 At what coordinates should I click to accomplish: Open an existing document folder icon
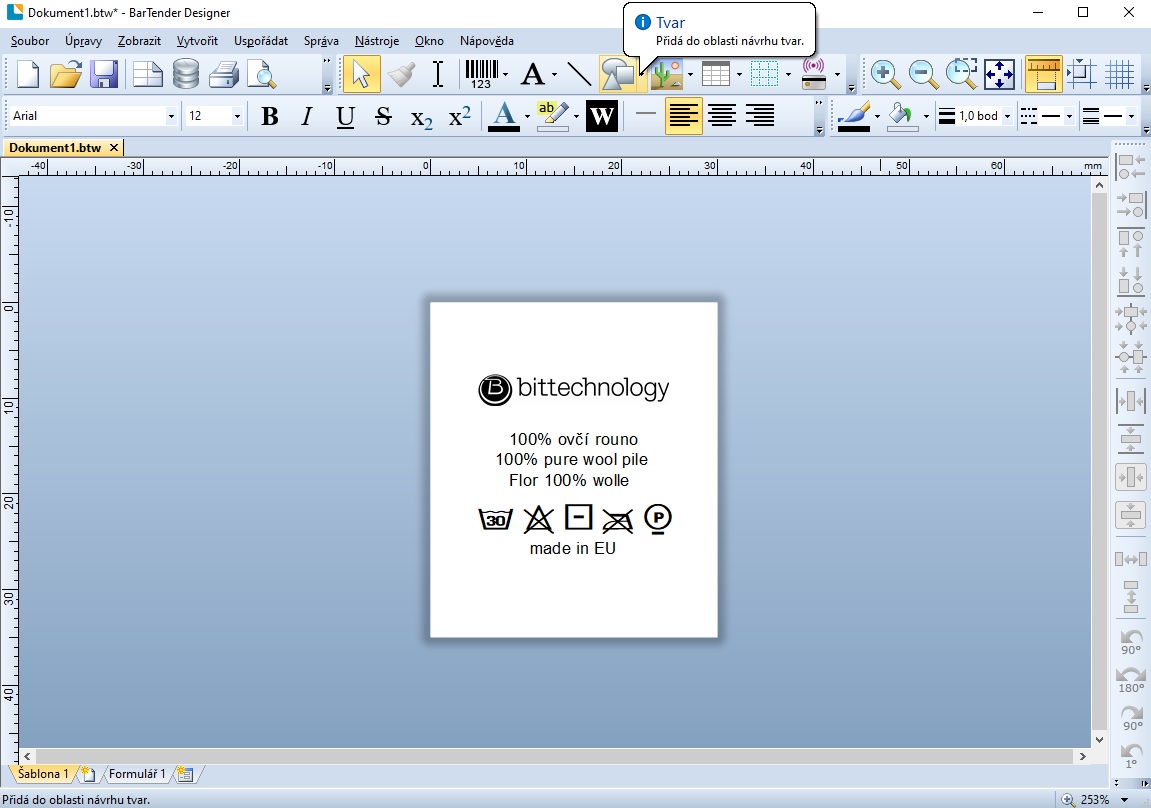65,74
